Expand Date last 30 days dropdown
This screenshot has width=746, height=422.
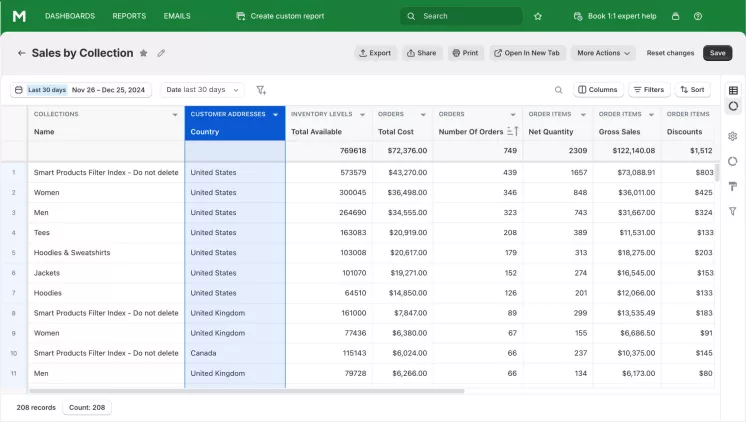click(x=202, y=89)
